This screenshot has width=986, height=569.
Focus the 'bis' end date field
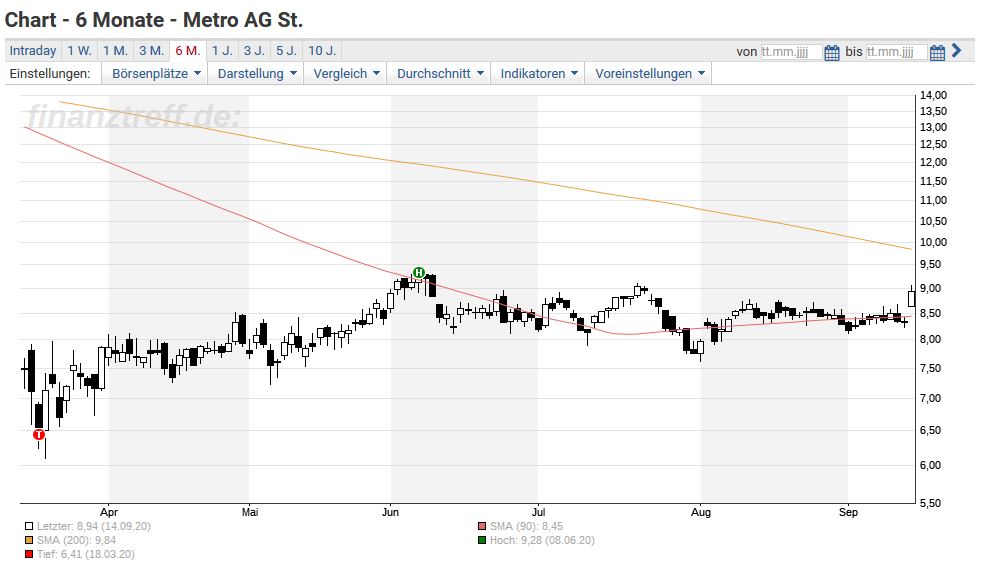coord(896,52)
